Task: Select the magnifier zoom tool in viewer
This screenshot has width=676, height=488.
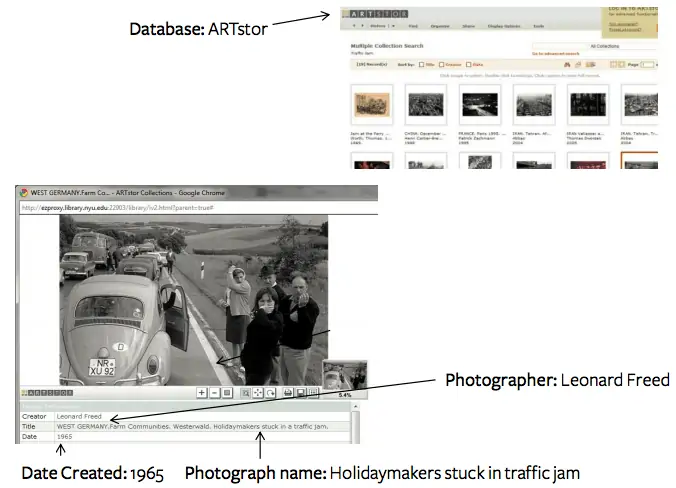Action: (245, 393)
